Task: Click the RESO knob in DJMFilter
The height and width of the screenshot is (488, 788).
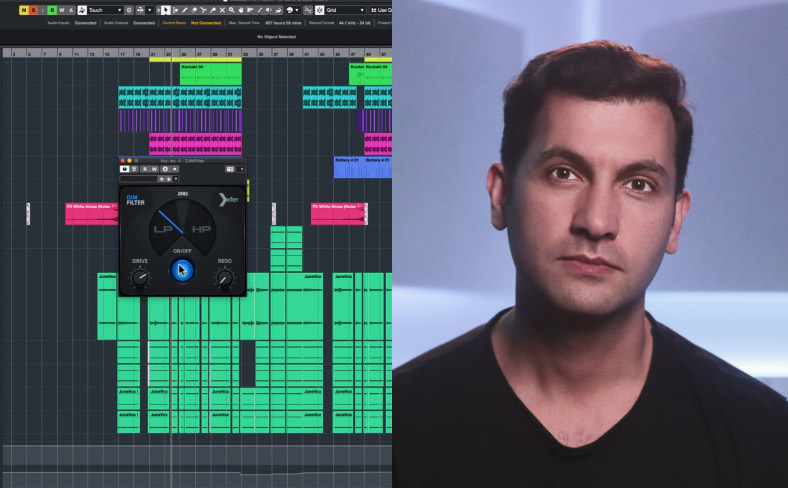Action: [225, 277]
